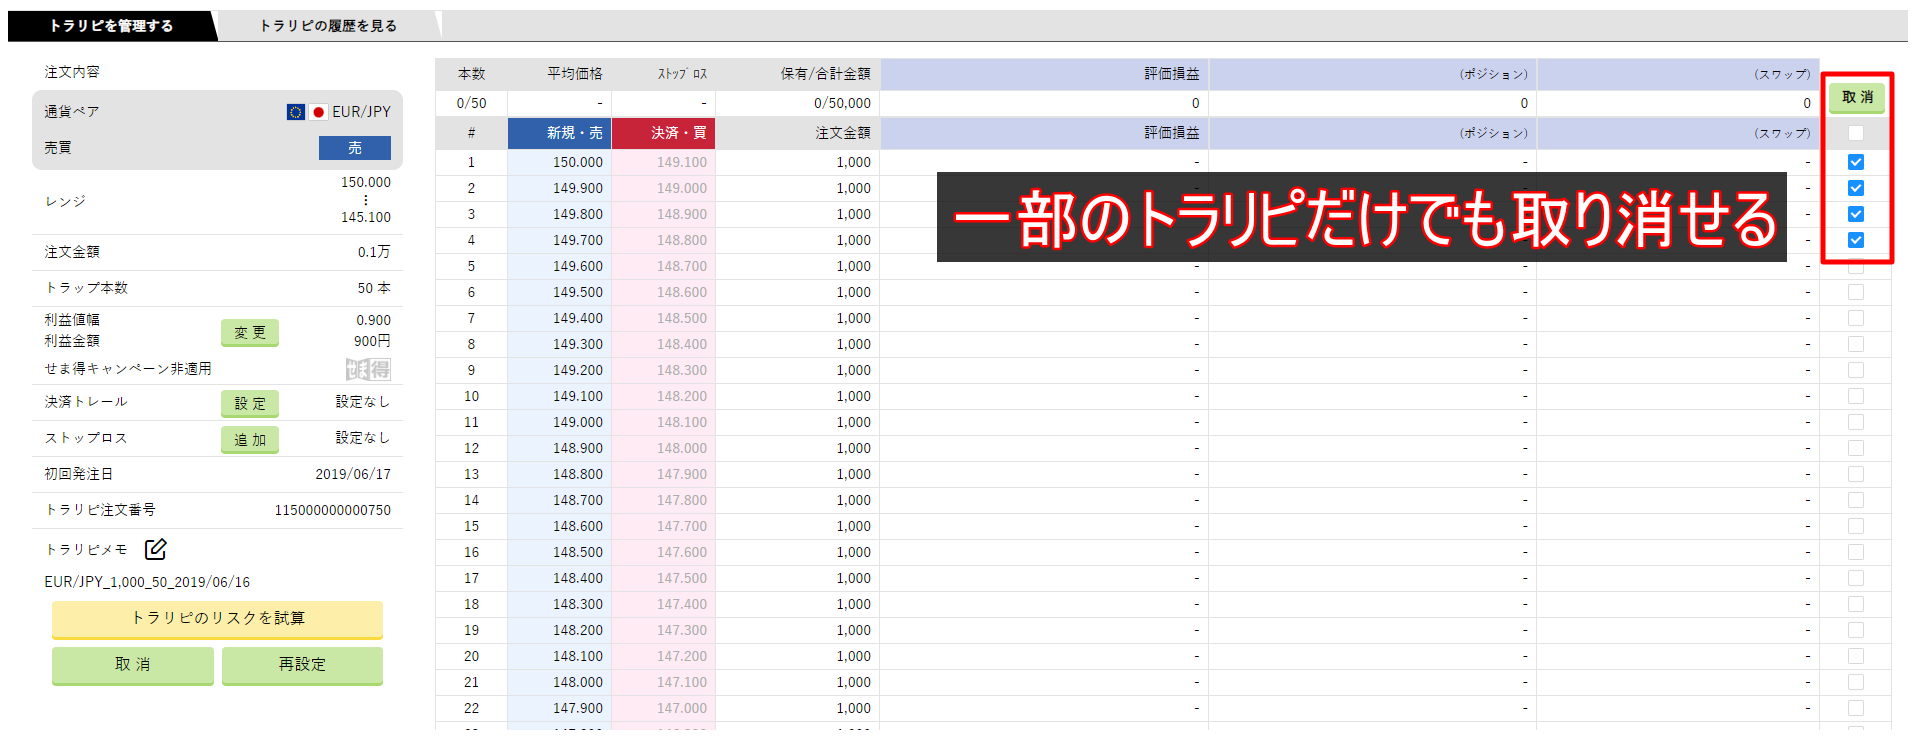Click settlement price 147.000 in row 22

click(682, 708)
